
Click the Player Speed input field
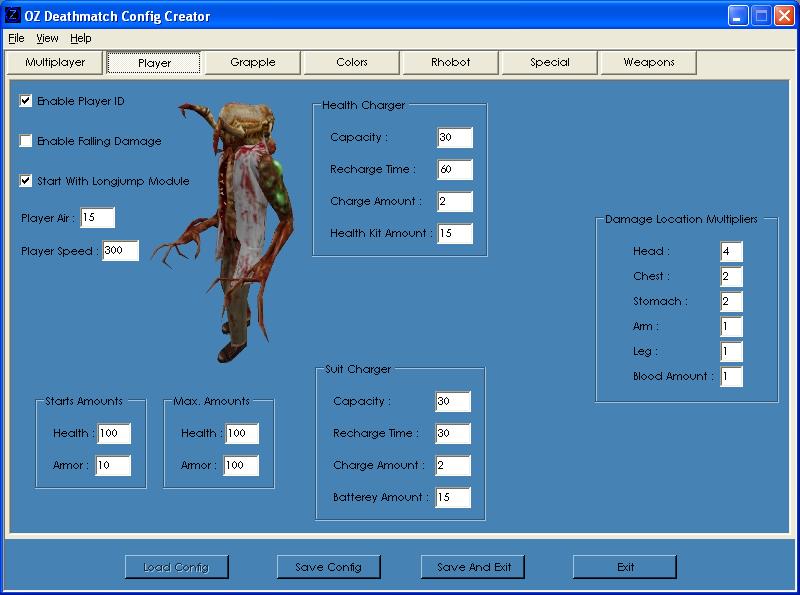point(120,251)
